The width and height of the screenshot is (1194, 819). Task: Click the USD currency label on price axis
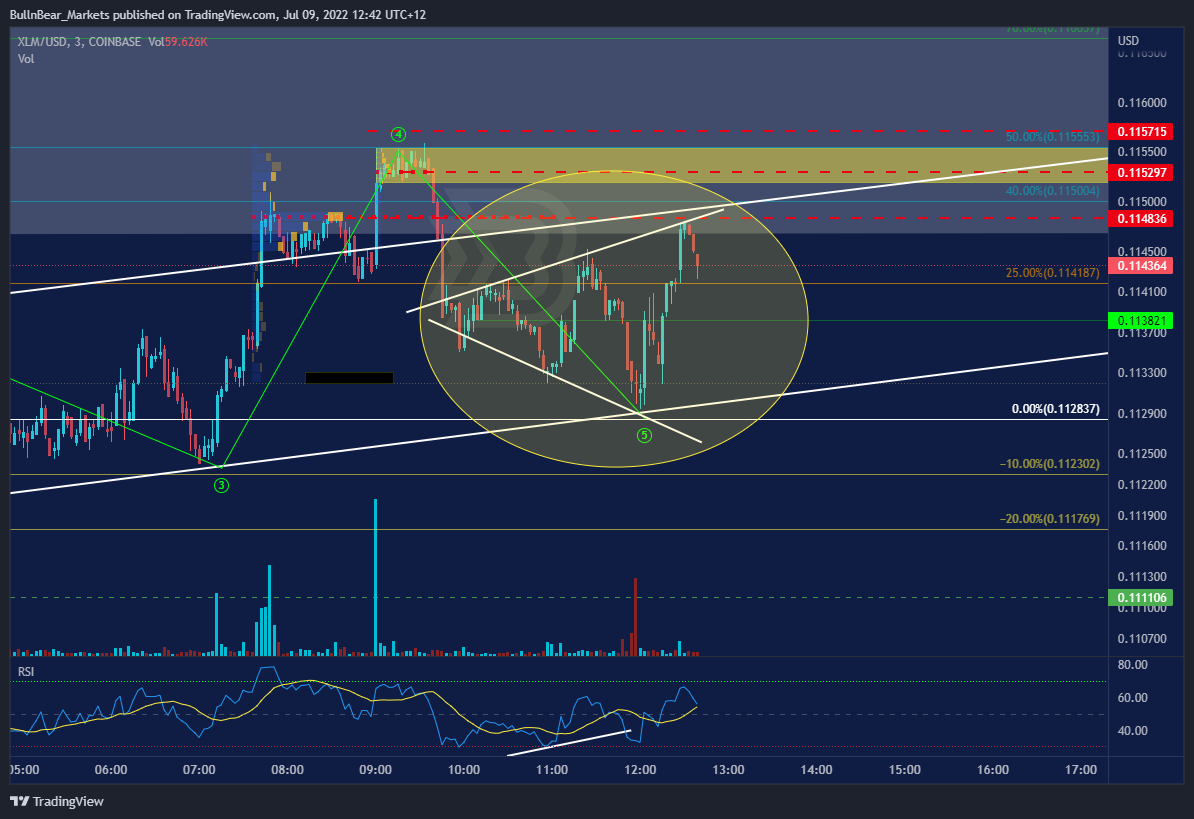pos(1128,40)
